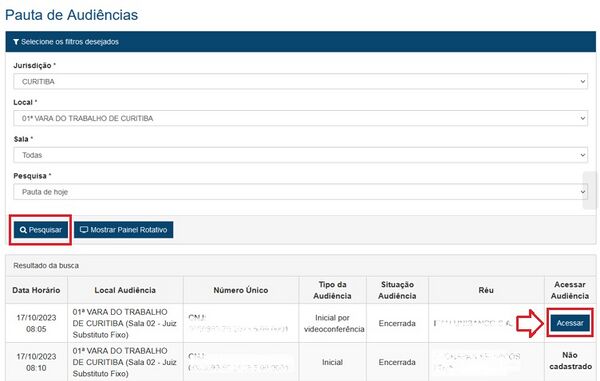Screen dimensions: 600x381
Task: Open the Sala dropdown showing Todas
Action: click(x=300, y=155)
